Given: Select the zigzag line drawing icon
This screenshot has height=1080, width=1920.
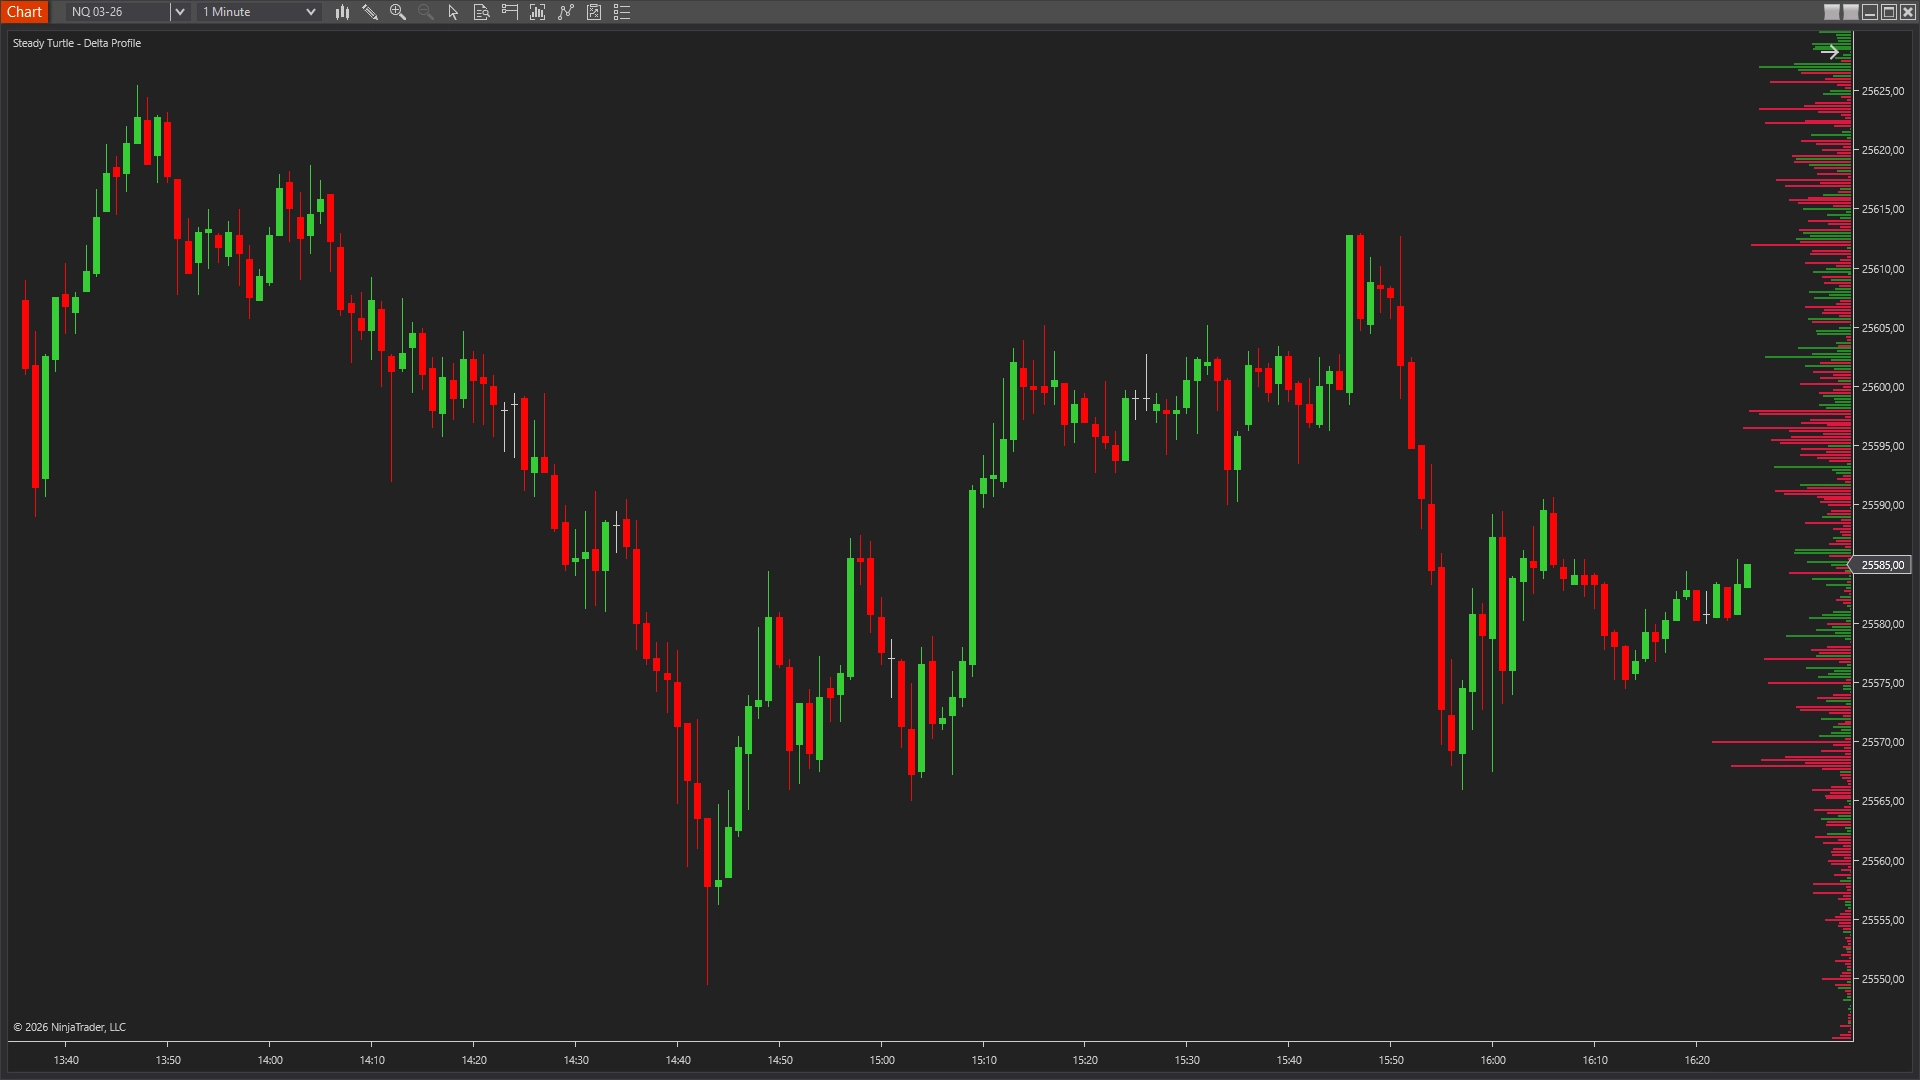Looking at the screenshot, I should (565, 12).
